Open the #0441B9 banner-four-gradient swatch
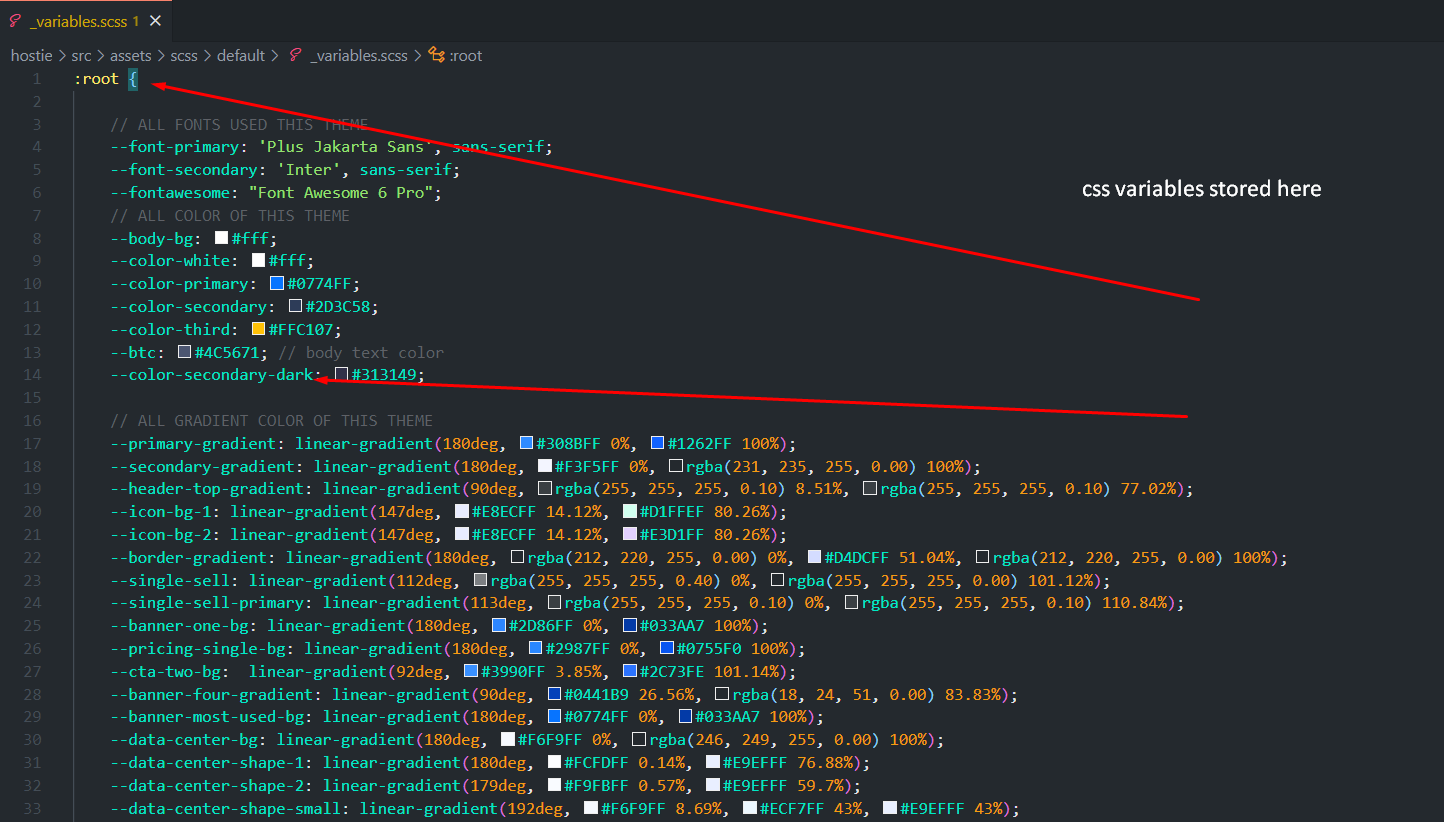This screenshot has width=1444, height=822. tap(555, 694)
